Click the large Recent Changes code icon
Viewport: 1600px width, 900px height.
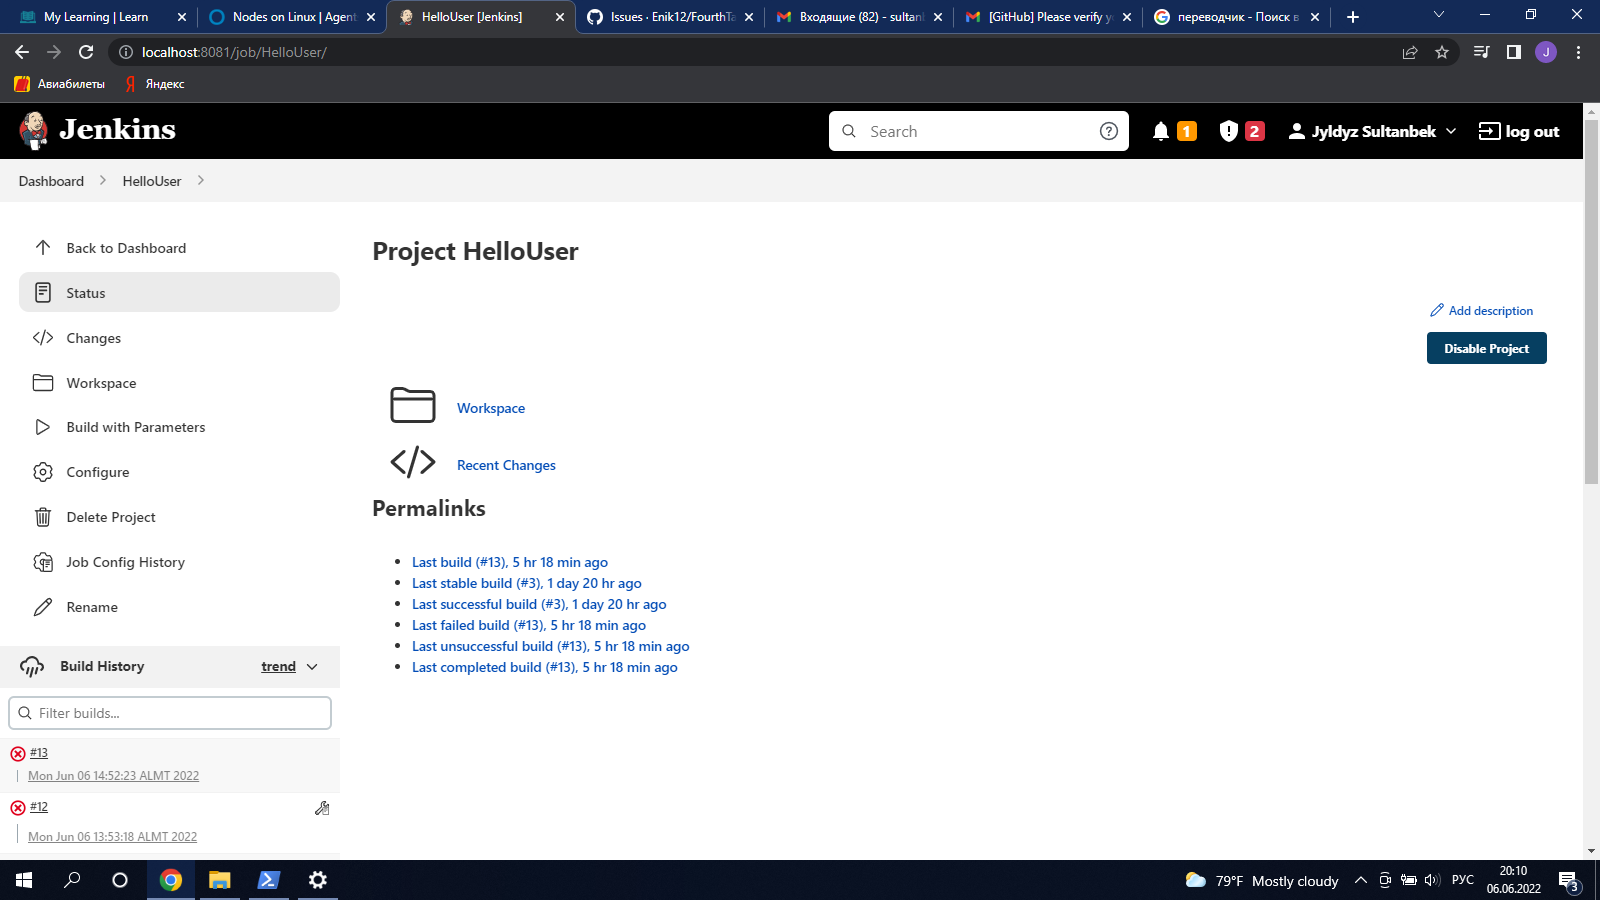[413, 462]
